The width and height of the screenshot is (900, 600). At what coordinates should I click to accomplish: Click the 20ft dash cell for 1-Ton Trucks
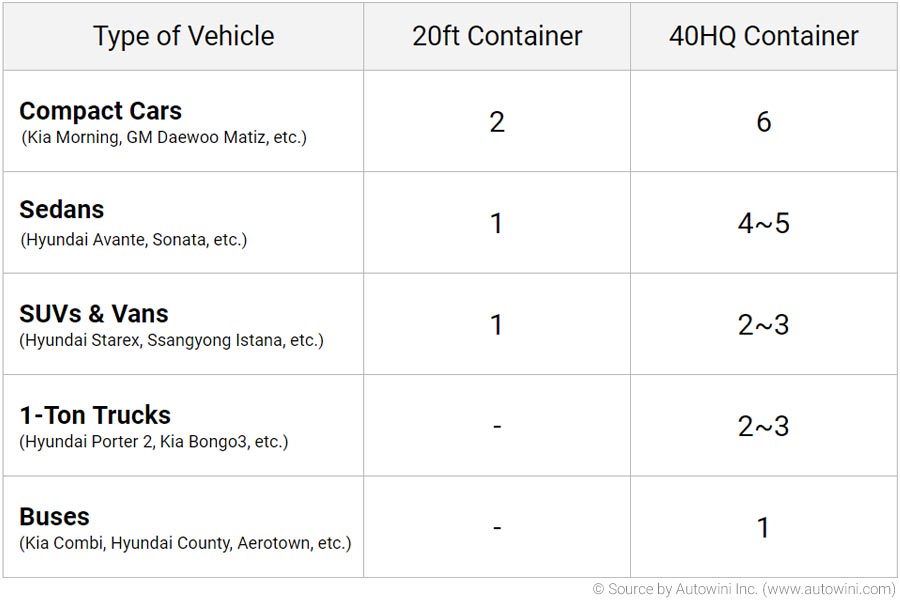(x=497, y=427)
